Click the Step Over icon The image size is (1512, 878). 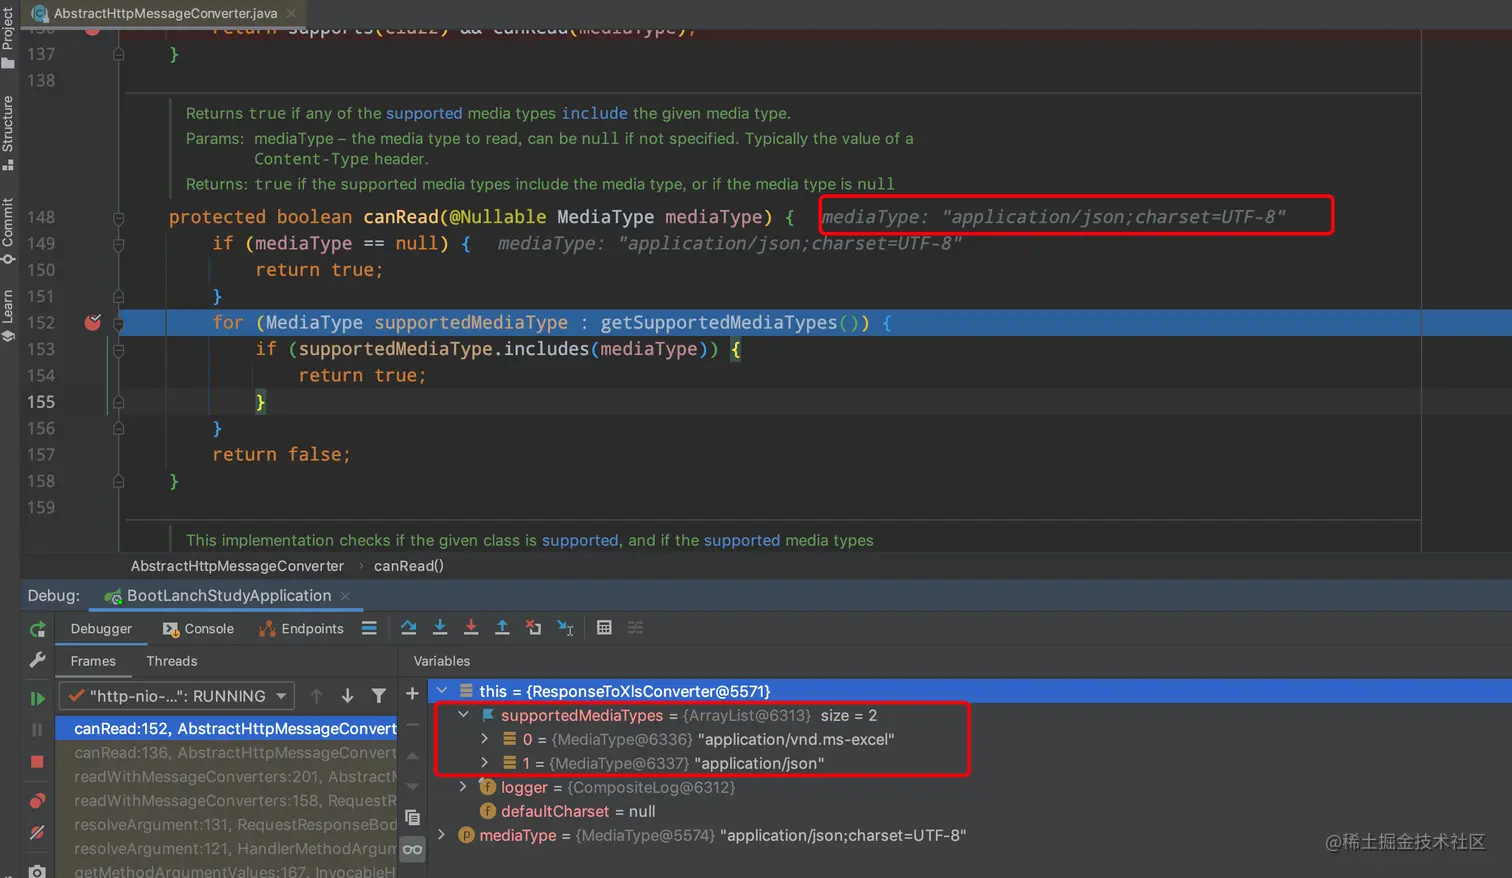click(x=408, y=628)
